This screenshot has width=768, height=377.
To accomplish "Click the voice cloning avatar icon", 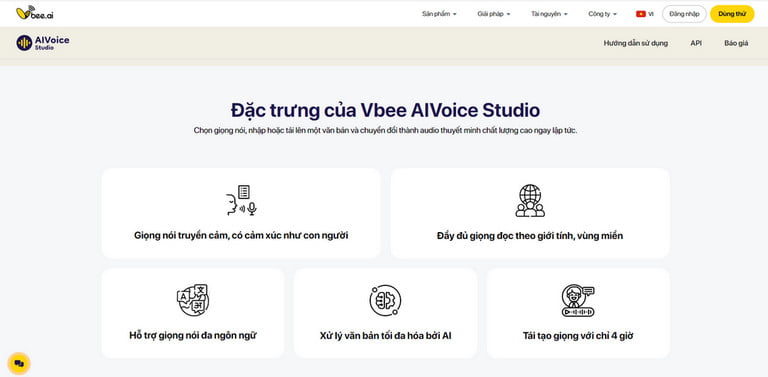I will point(578,300).
